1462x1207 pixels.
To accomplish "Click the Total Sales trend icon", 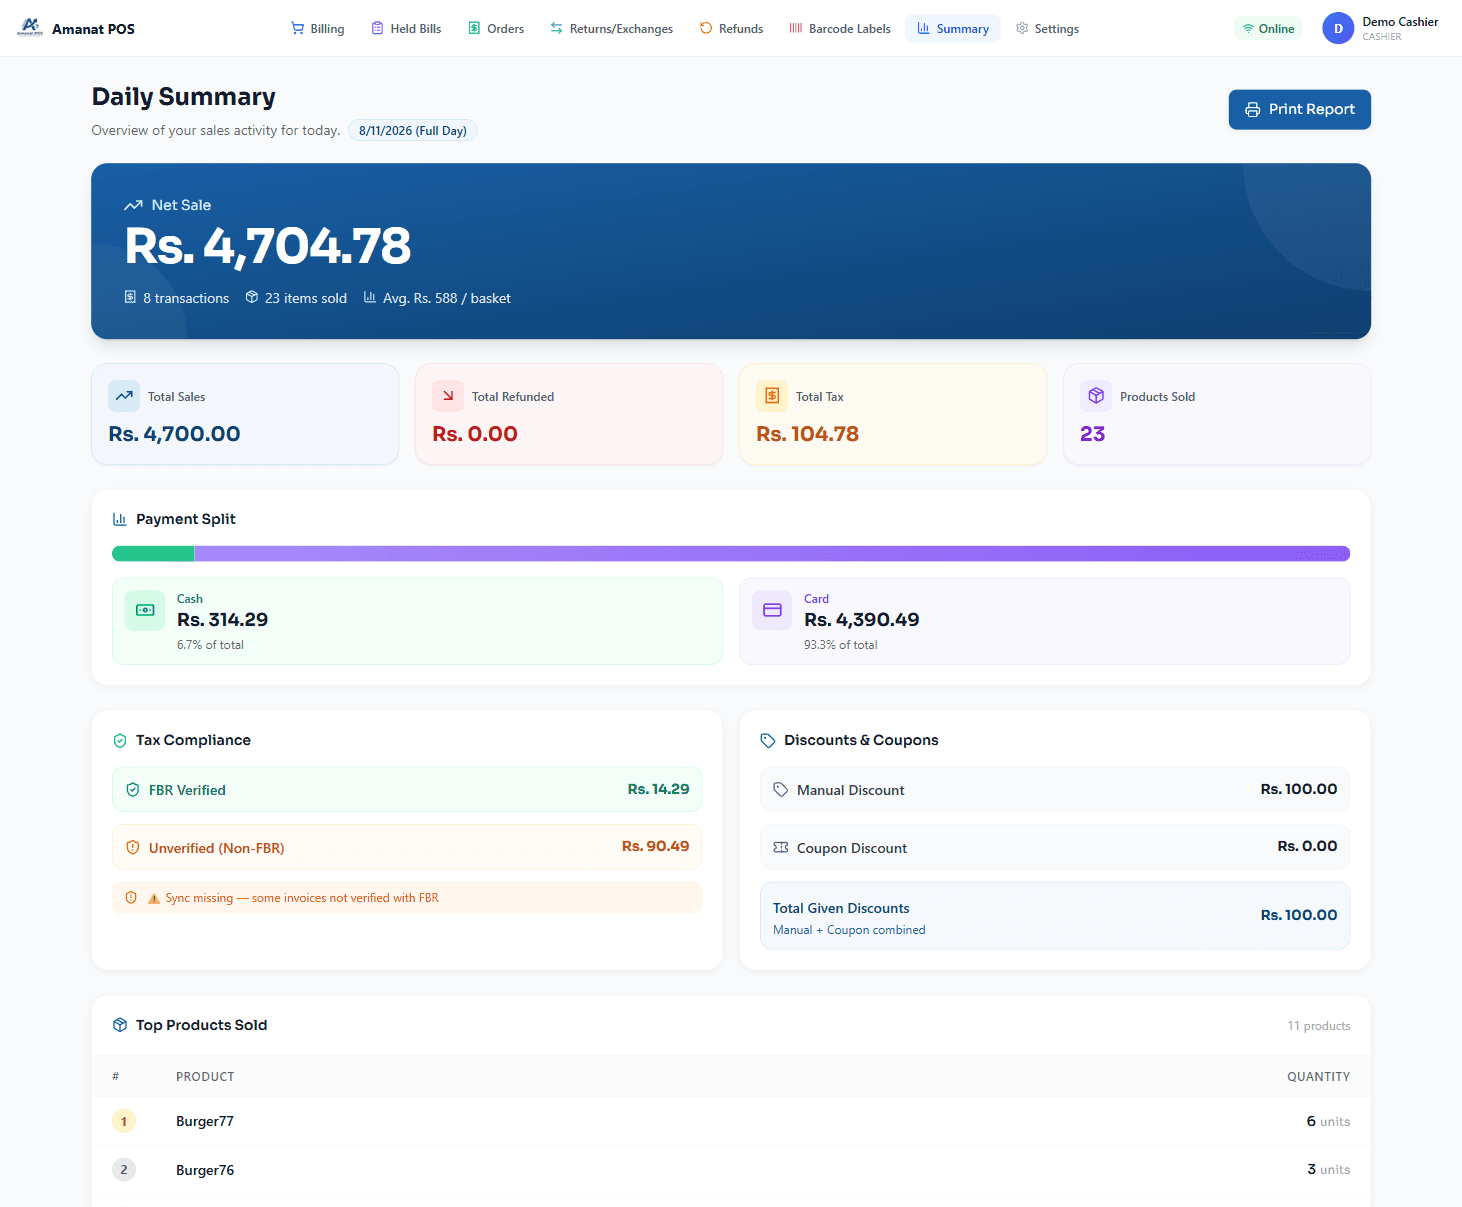I will pyautogui.click(x=124, y=396).
